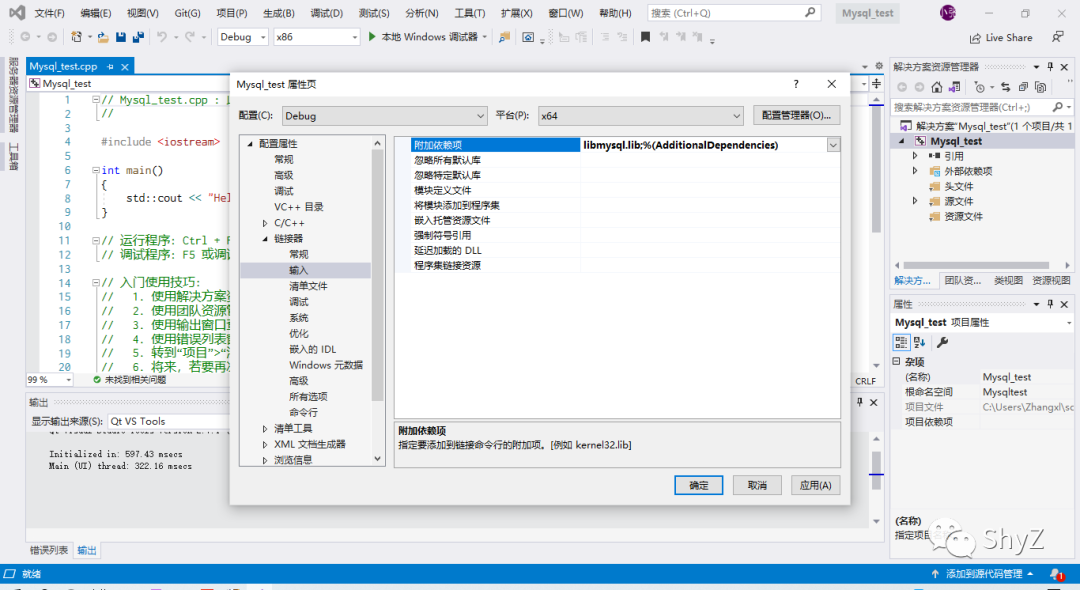Select 清单文件 under the Linker node
1080x590 pixels.
coord(308,286)
